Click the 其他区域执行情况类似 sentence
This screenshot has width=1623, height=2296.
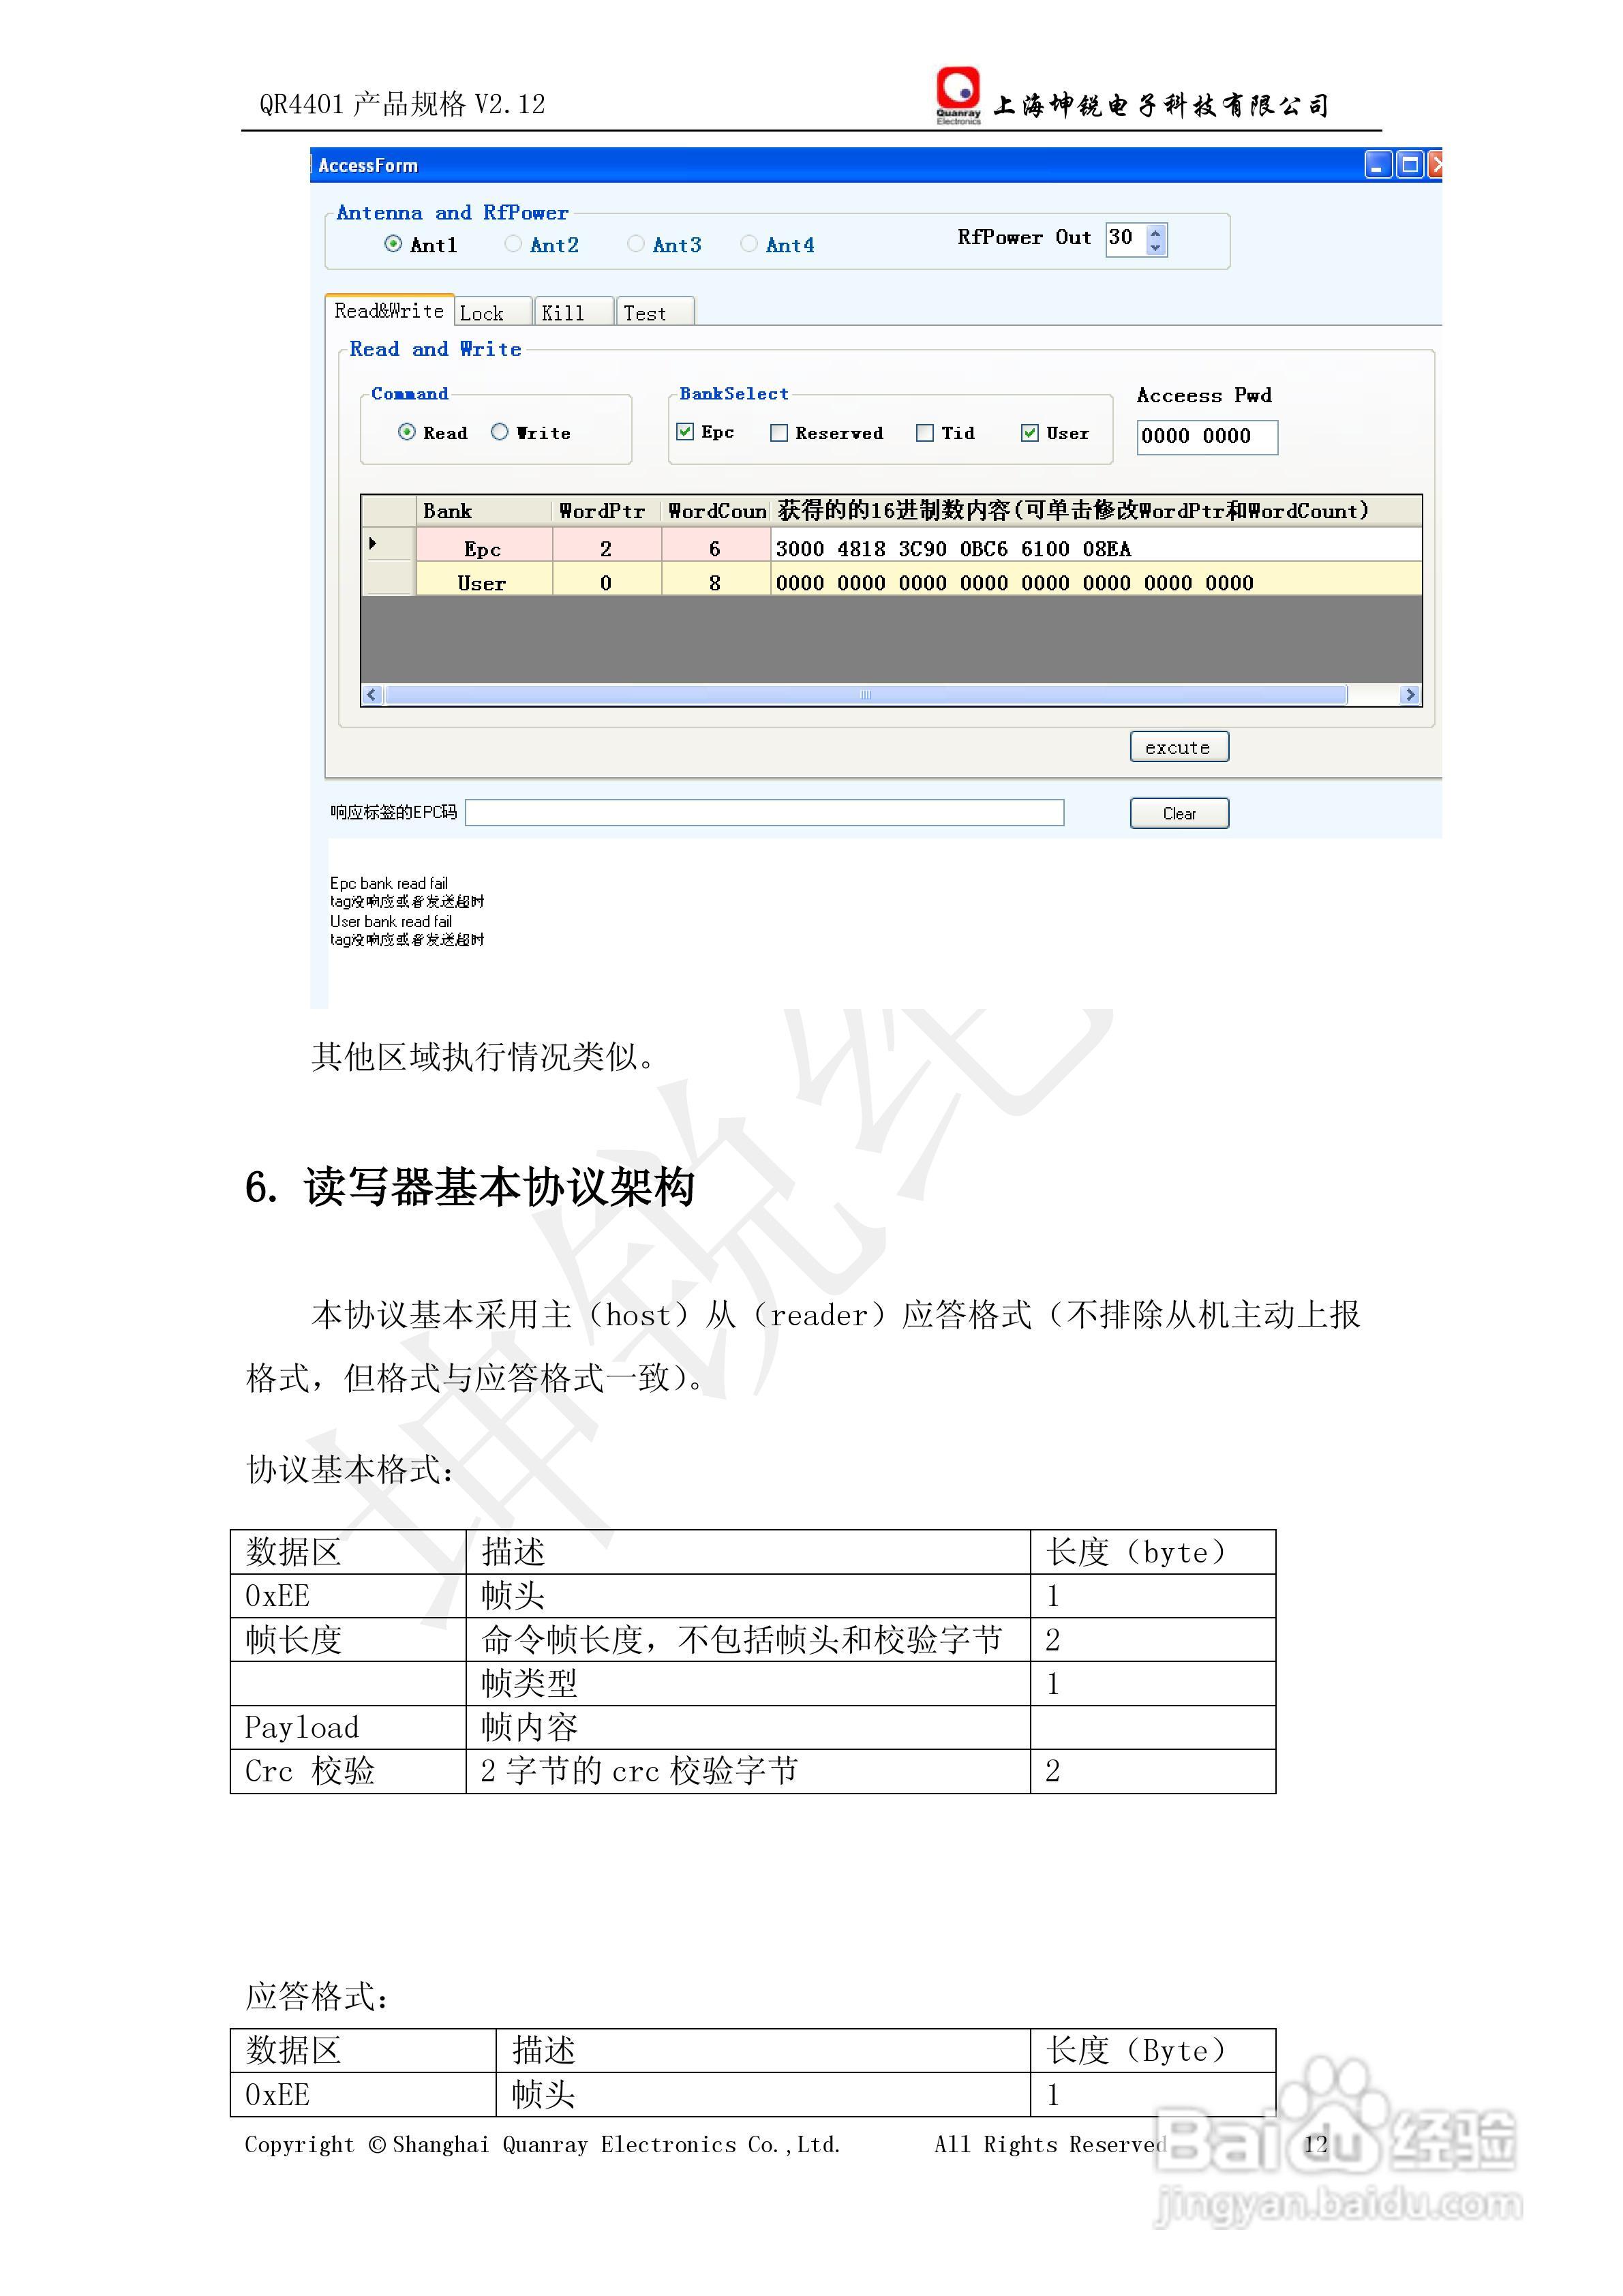[483, 1056]
